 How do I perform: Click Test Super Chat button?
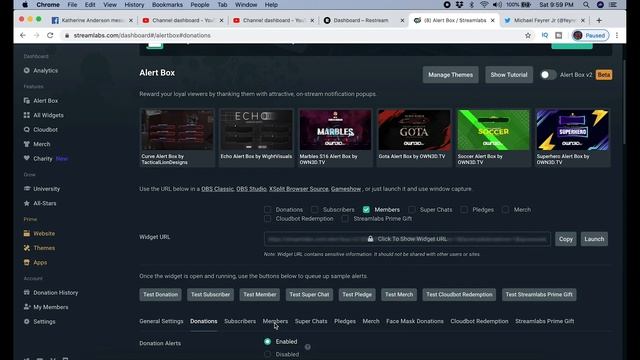(309, 294)
